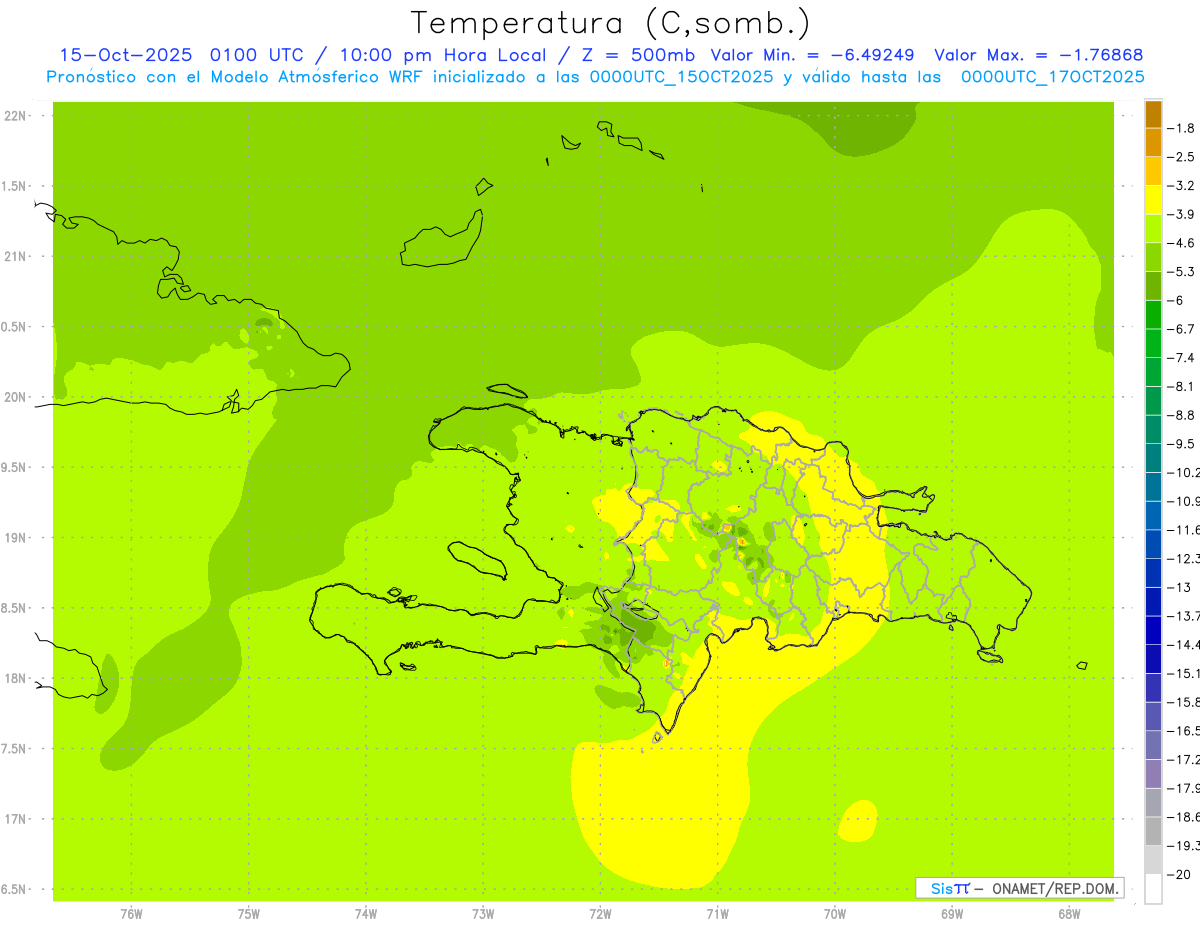Click the "71W" longitude label

coord(717,914)
